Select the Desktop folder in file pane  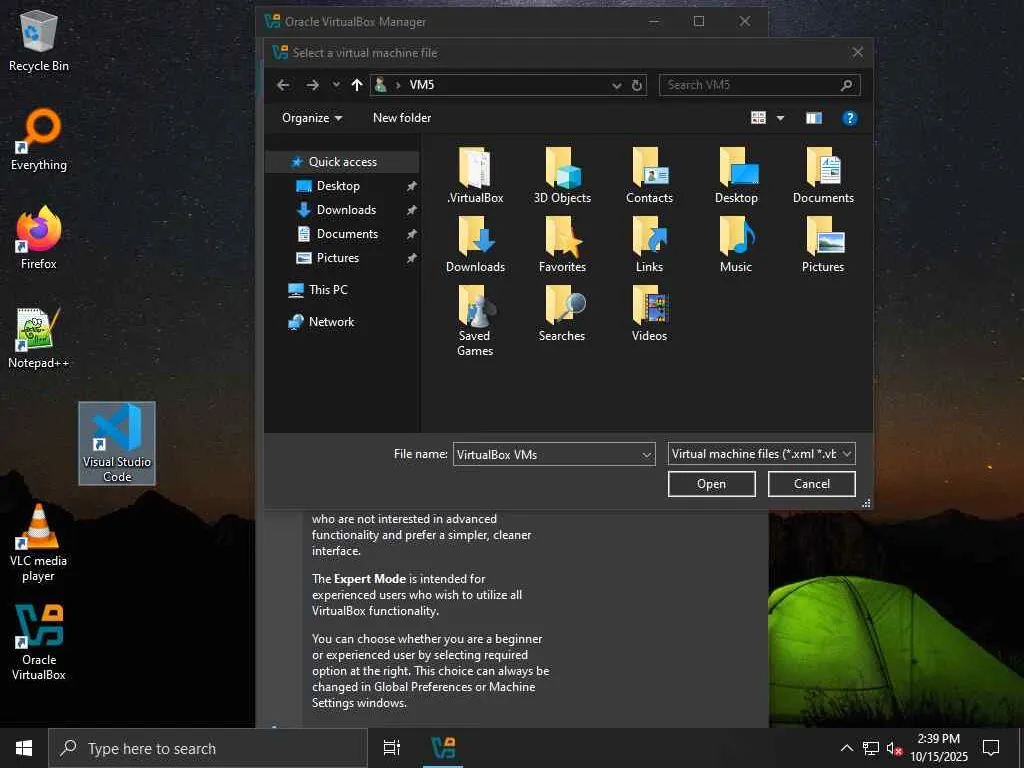pyautogui.click(x=736, y=175)
